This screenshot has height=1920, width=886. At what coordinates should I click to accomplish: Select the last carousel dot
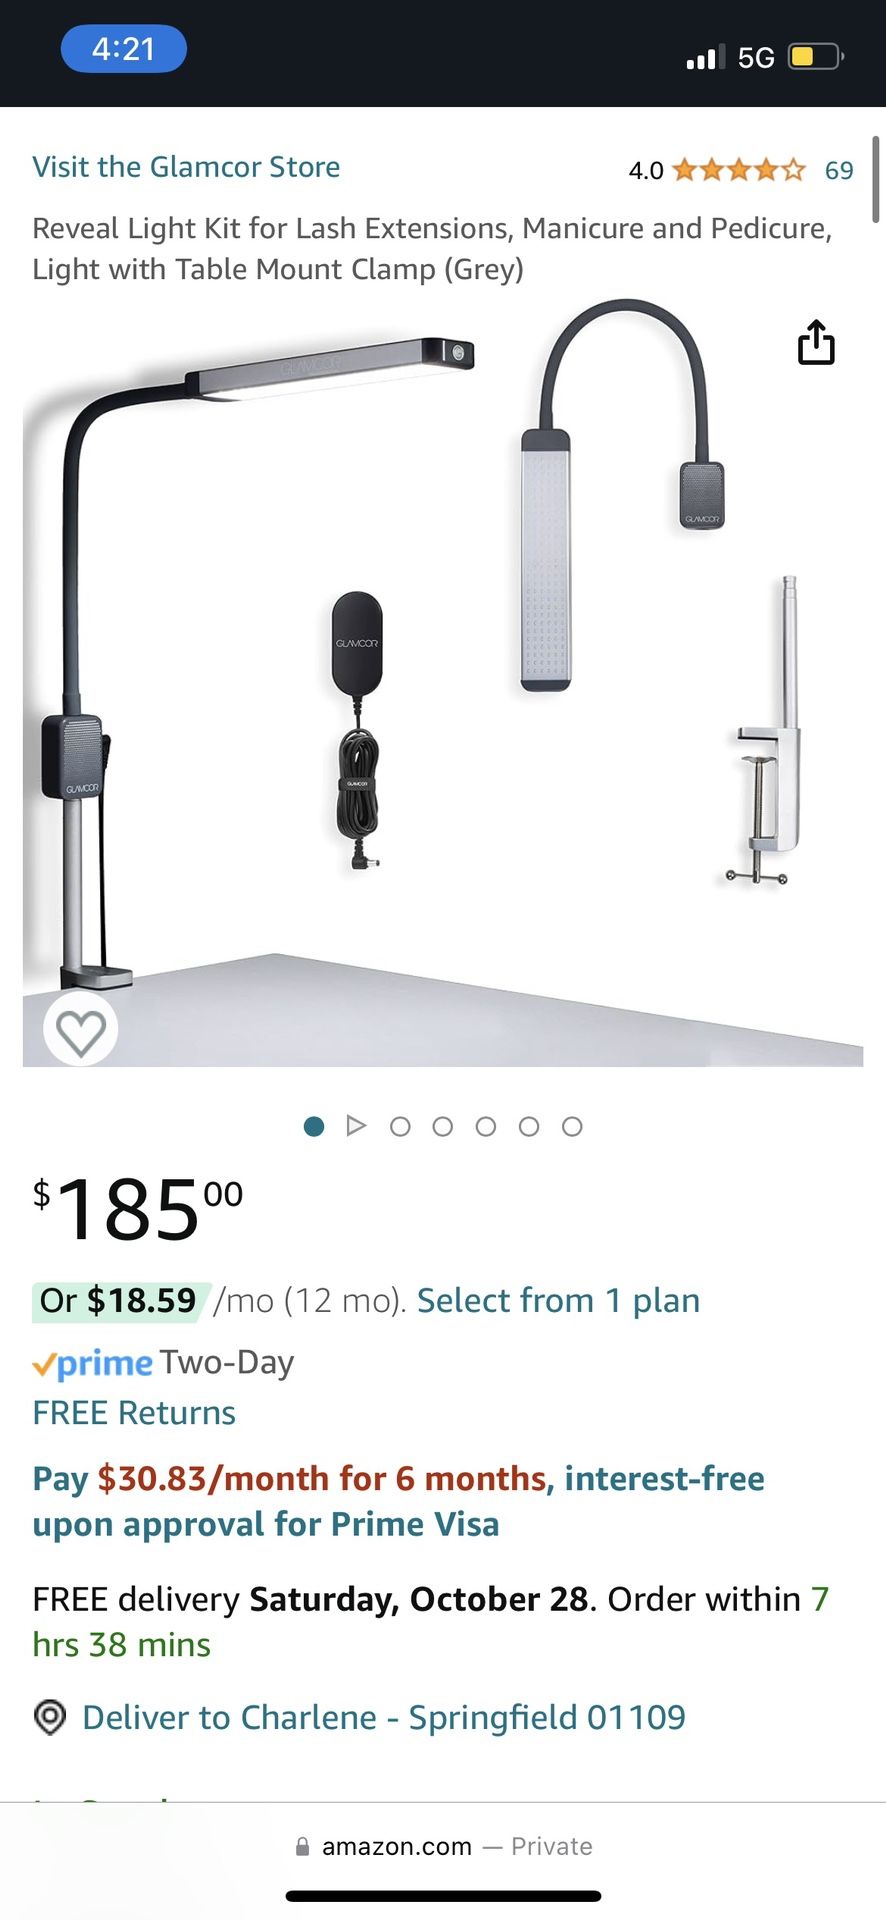(x=572, y=1127)
